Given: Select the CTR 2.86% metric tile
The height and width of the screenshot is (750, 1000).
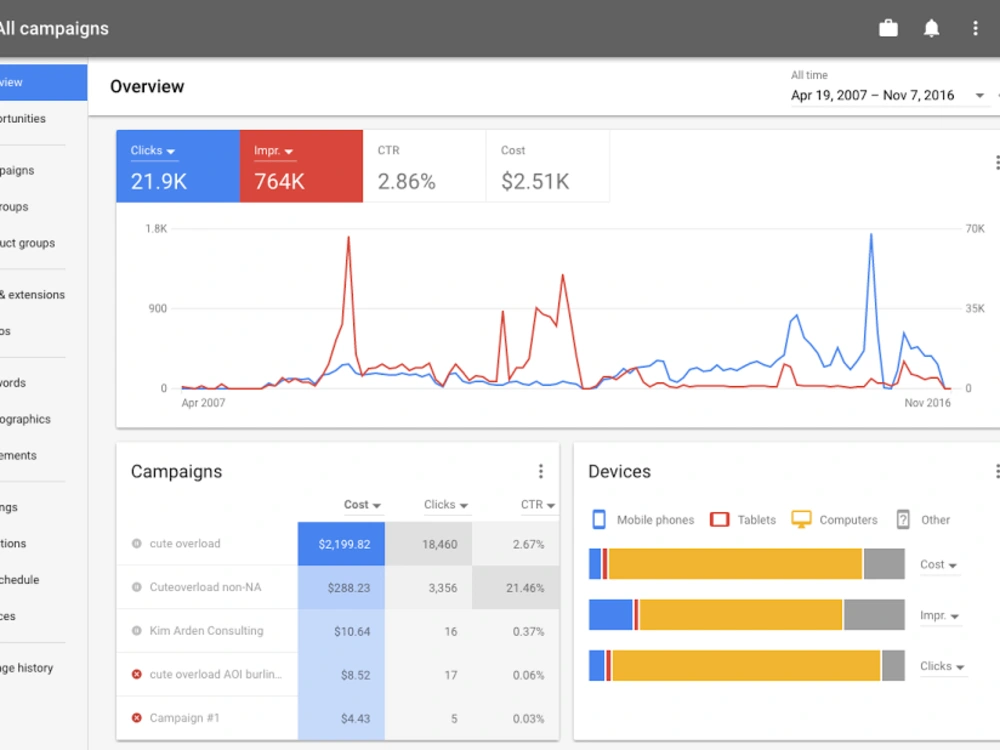Looking at the screenshot, I should click(424, 166).
